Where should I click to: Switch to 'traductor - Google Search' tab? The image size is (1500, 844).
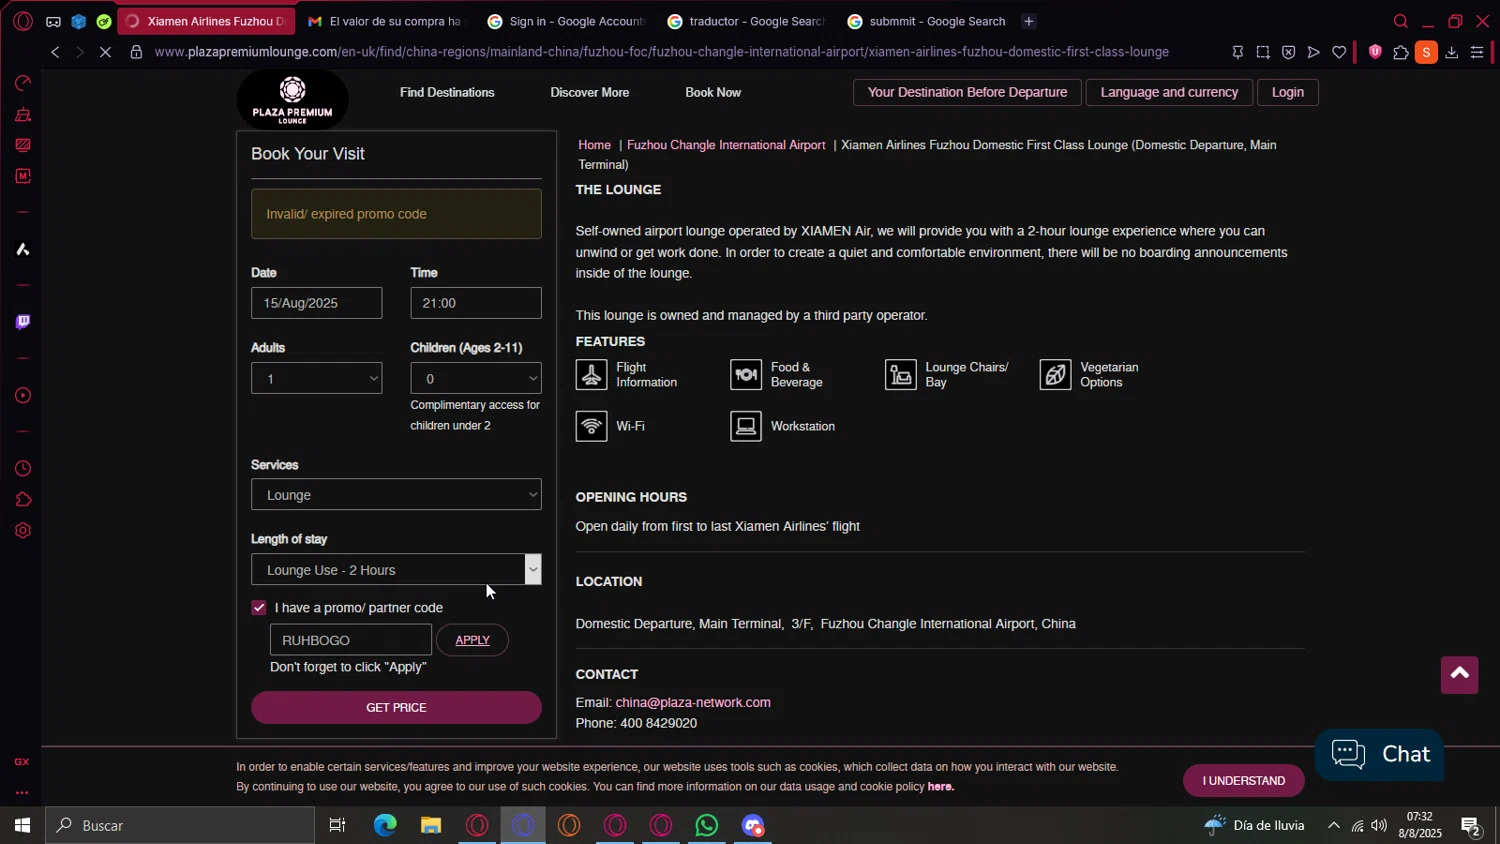pyautogui.click(x=746, y=21)
